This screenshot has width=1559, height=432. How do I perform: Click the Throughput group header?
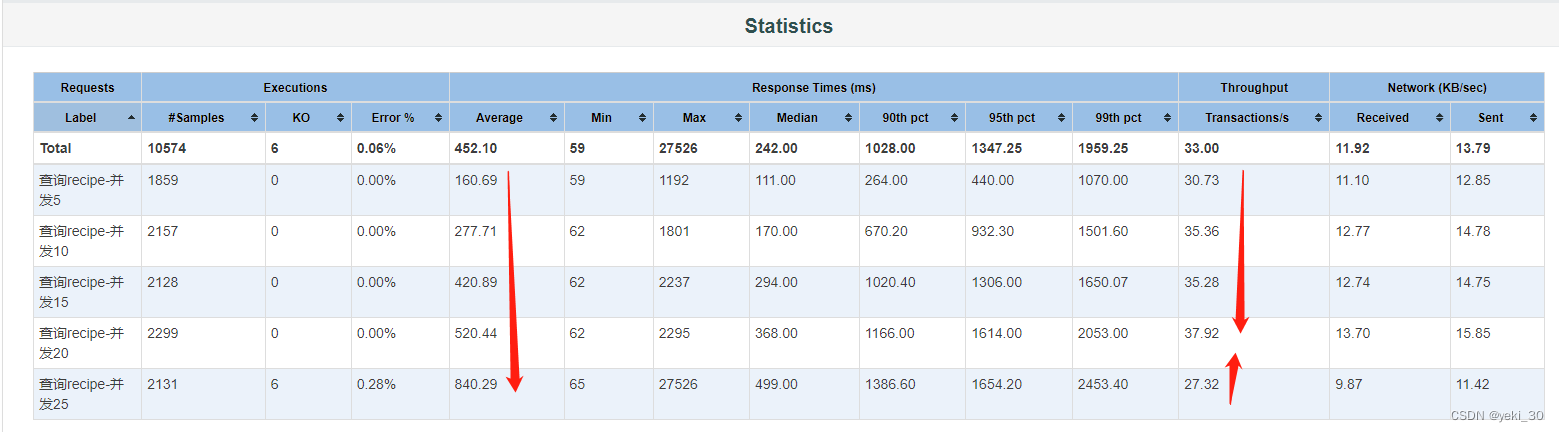pos(1254,88)
